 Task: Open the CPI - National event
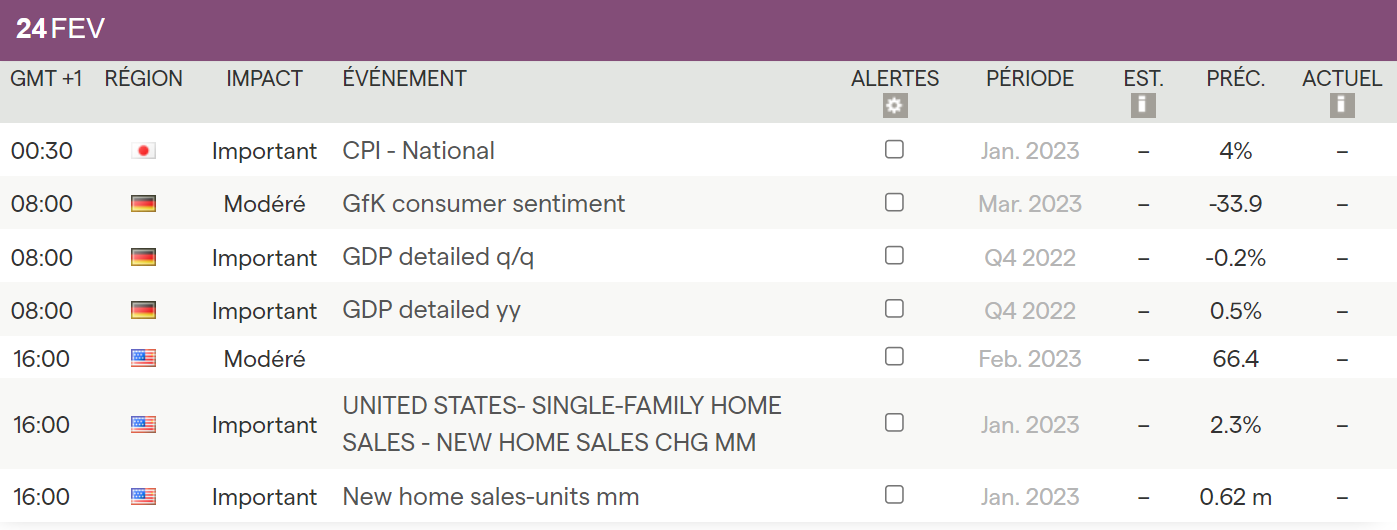(418, 151)
